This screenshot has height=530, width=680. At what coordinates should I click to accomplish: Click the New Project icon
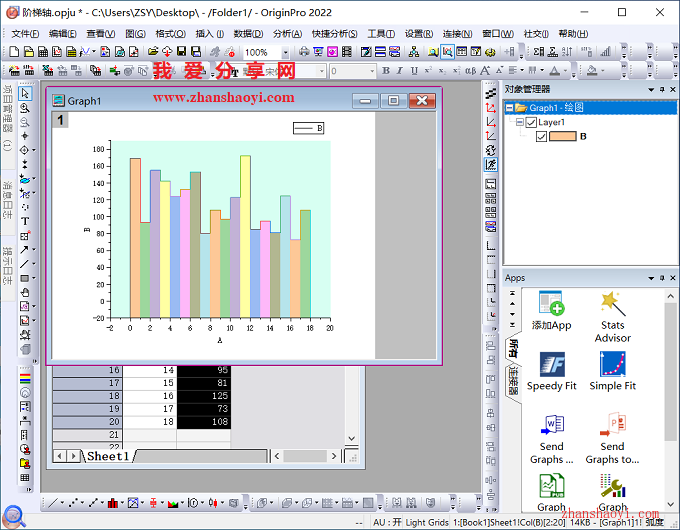coord(14,52)
